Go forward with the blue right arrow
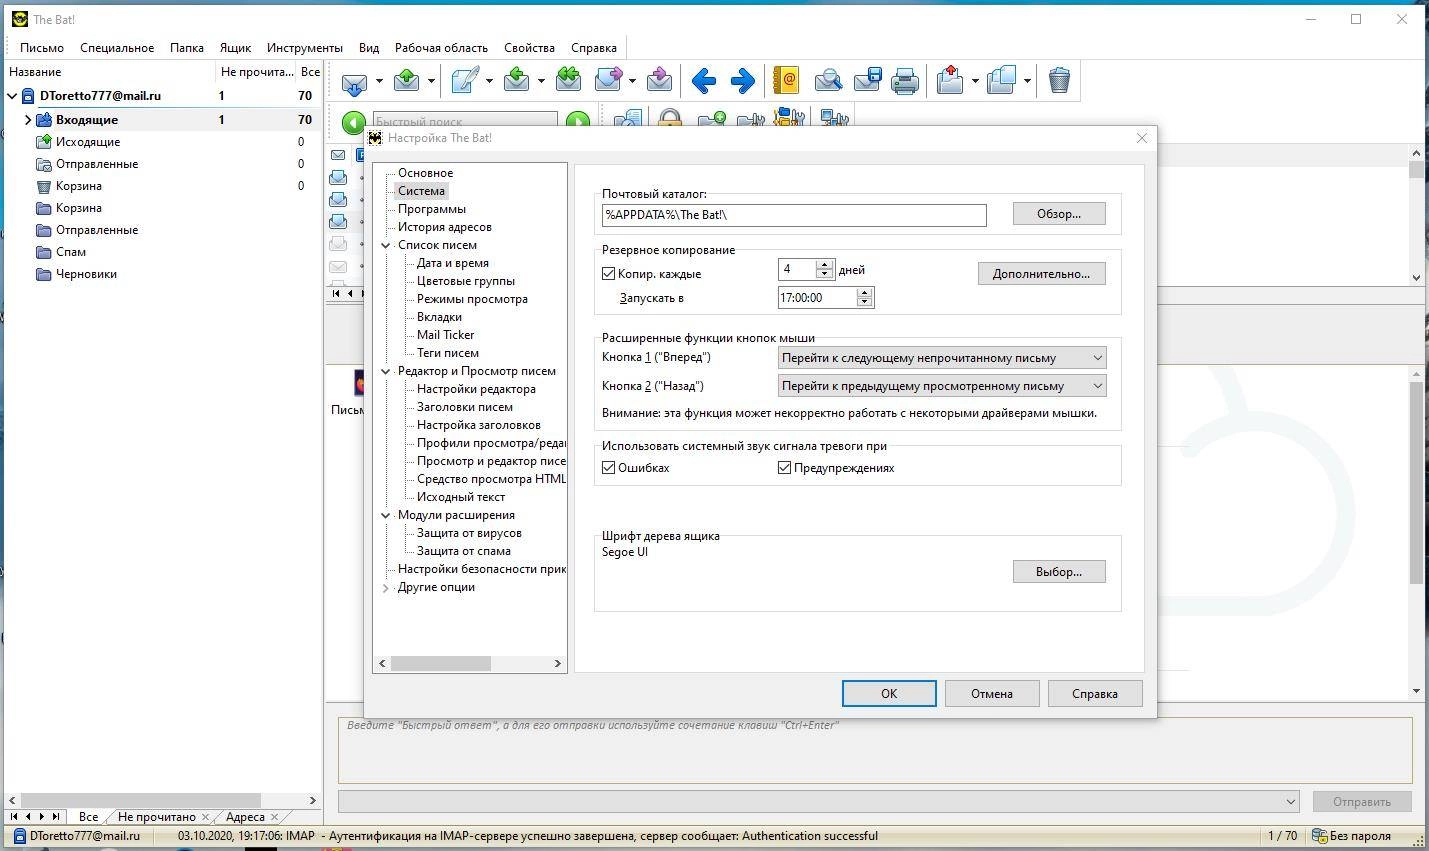The height and width of the screenshot is (851, 1429). click(742, 81)
